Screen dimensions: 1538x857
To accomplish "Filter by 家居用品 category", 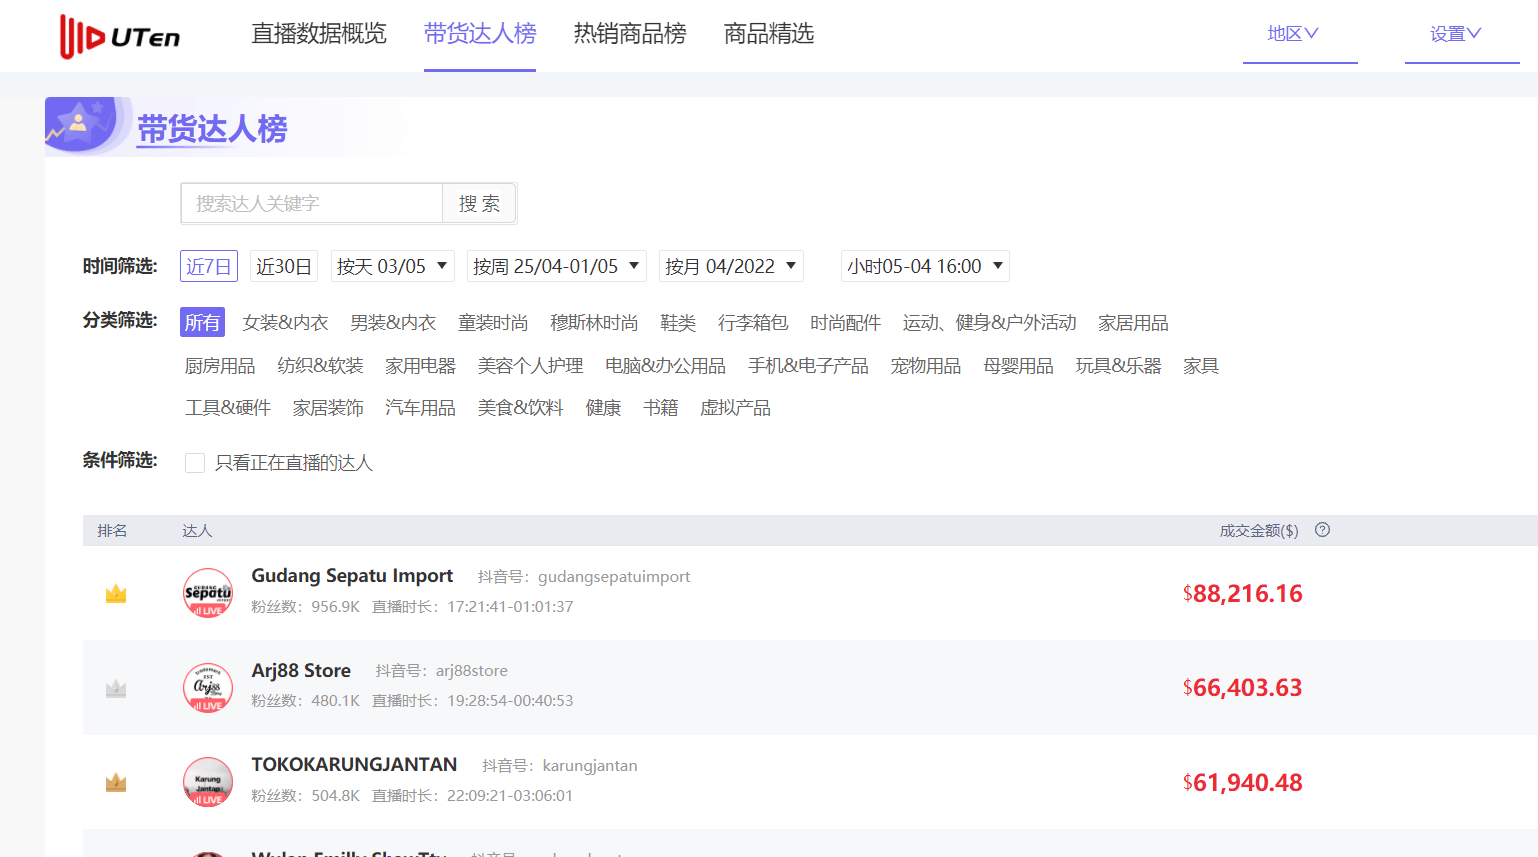I will [x=1133, y=322].
